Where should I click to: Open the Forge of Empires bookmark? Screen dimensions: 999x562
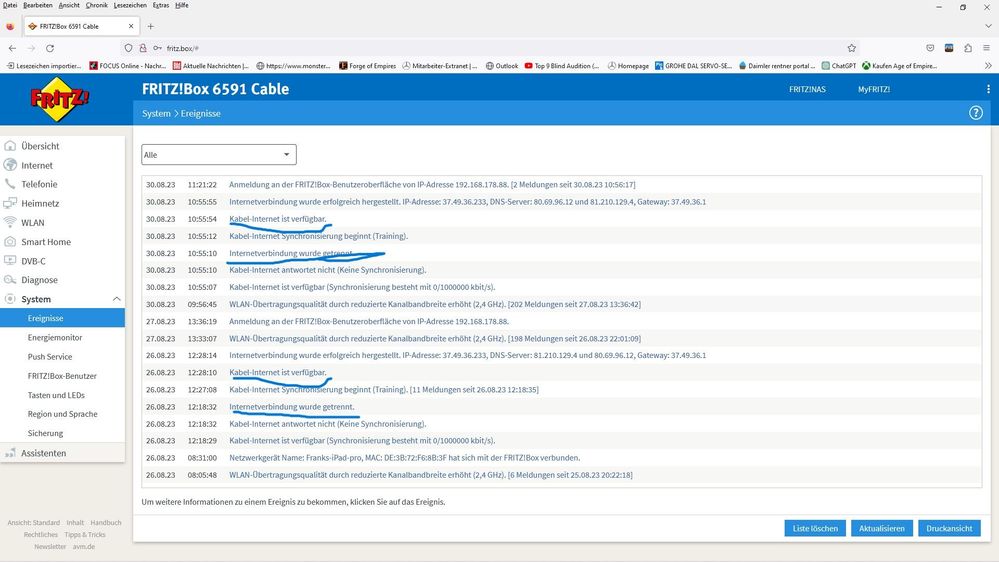tap(368, 66)
